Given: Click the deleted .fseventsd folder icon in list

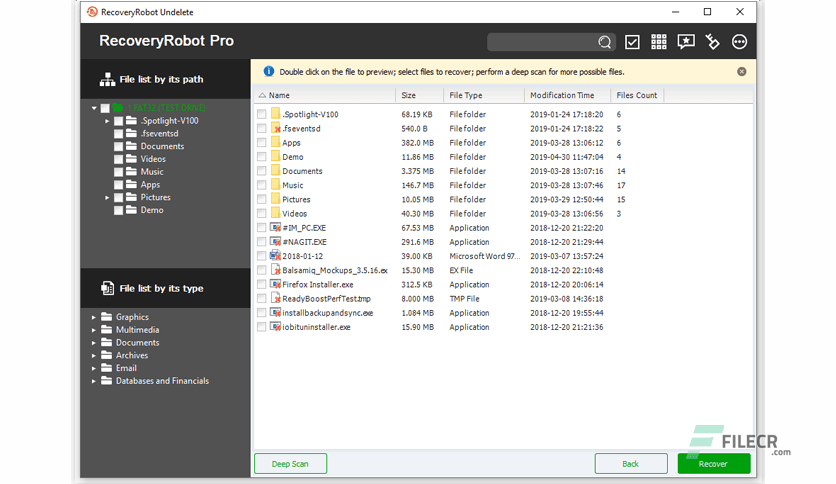Looking at the screenshot, I should coord(276,128).
